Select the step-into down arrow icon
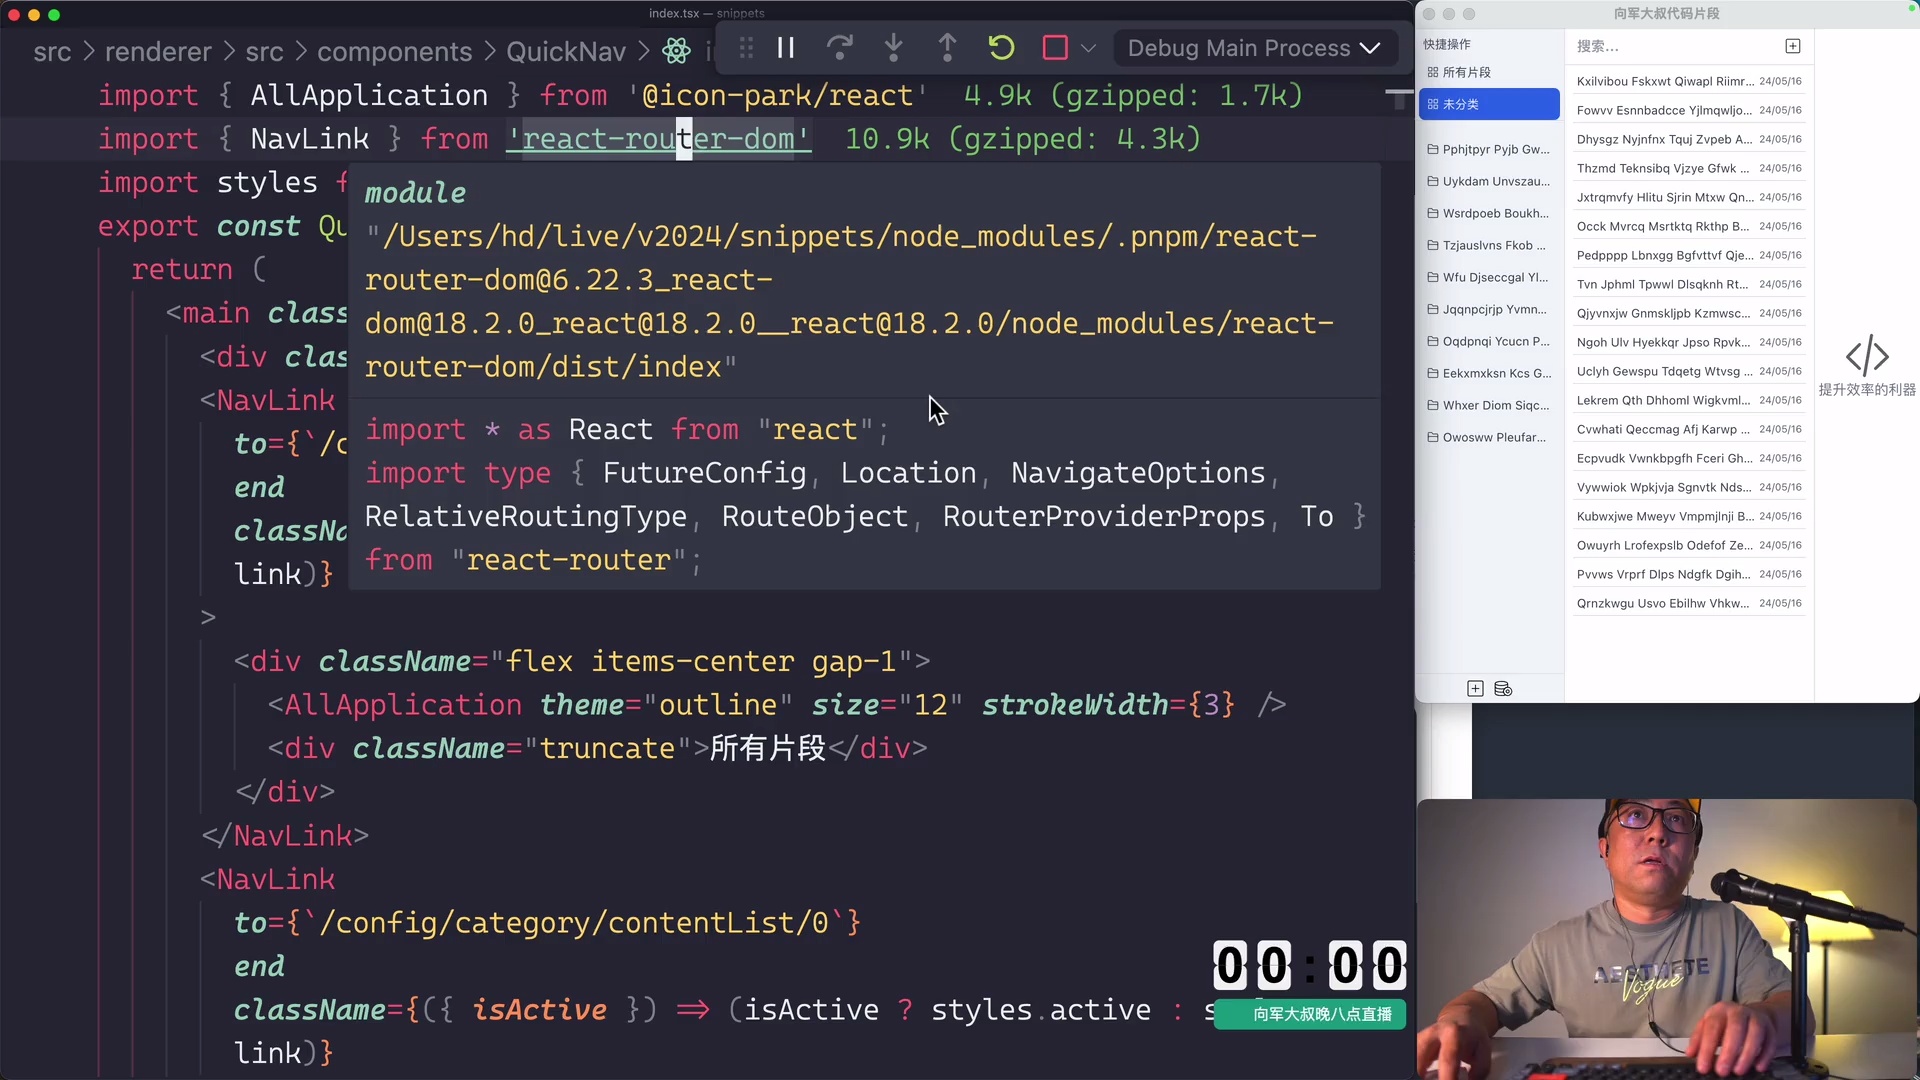Viewport: 1920px width, 1080px height. [893, 47]
